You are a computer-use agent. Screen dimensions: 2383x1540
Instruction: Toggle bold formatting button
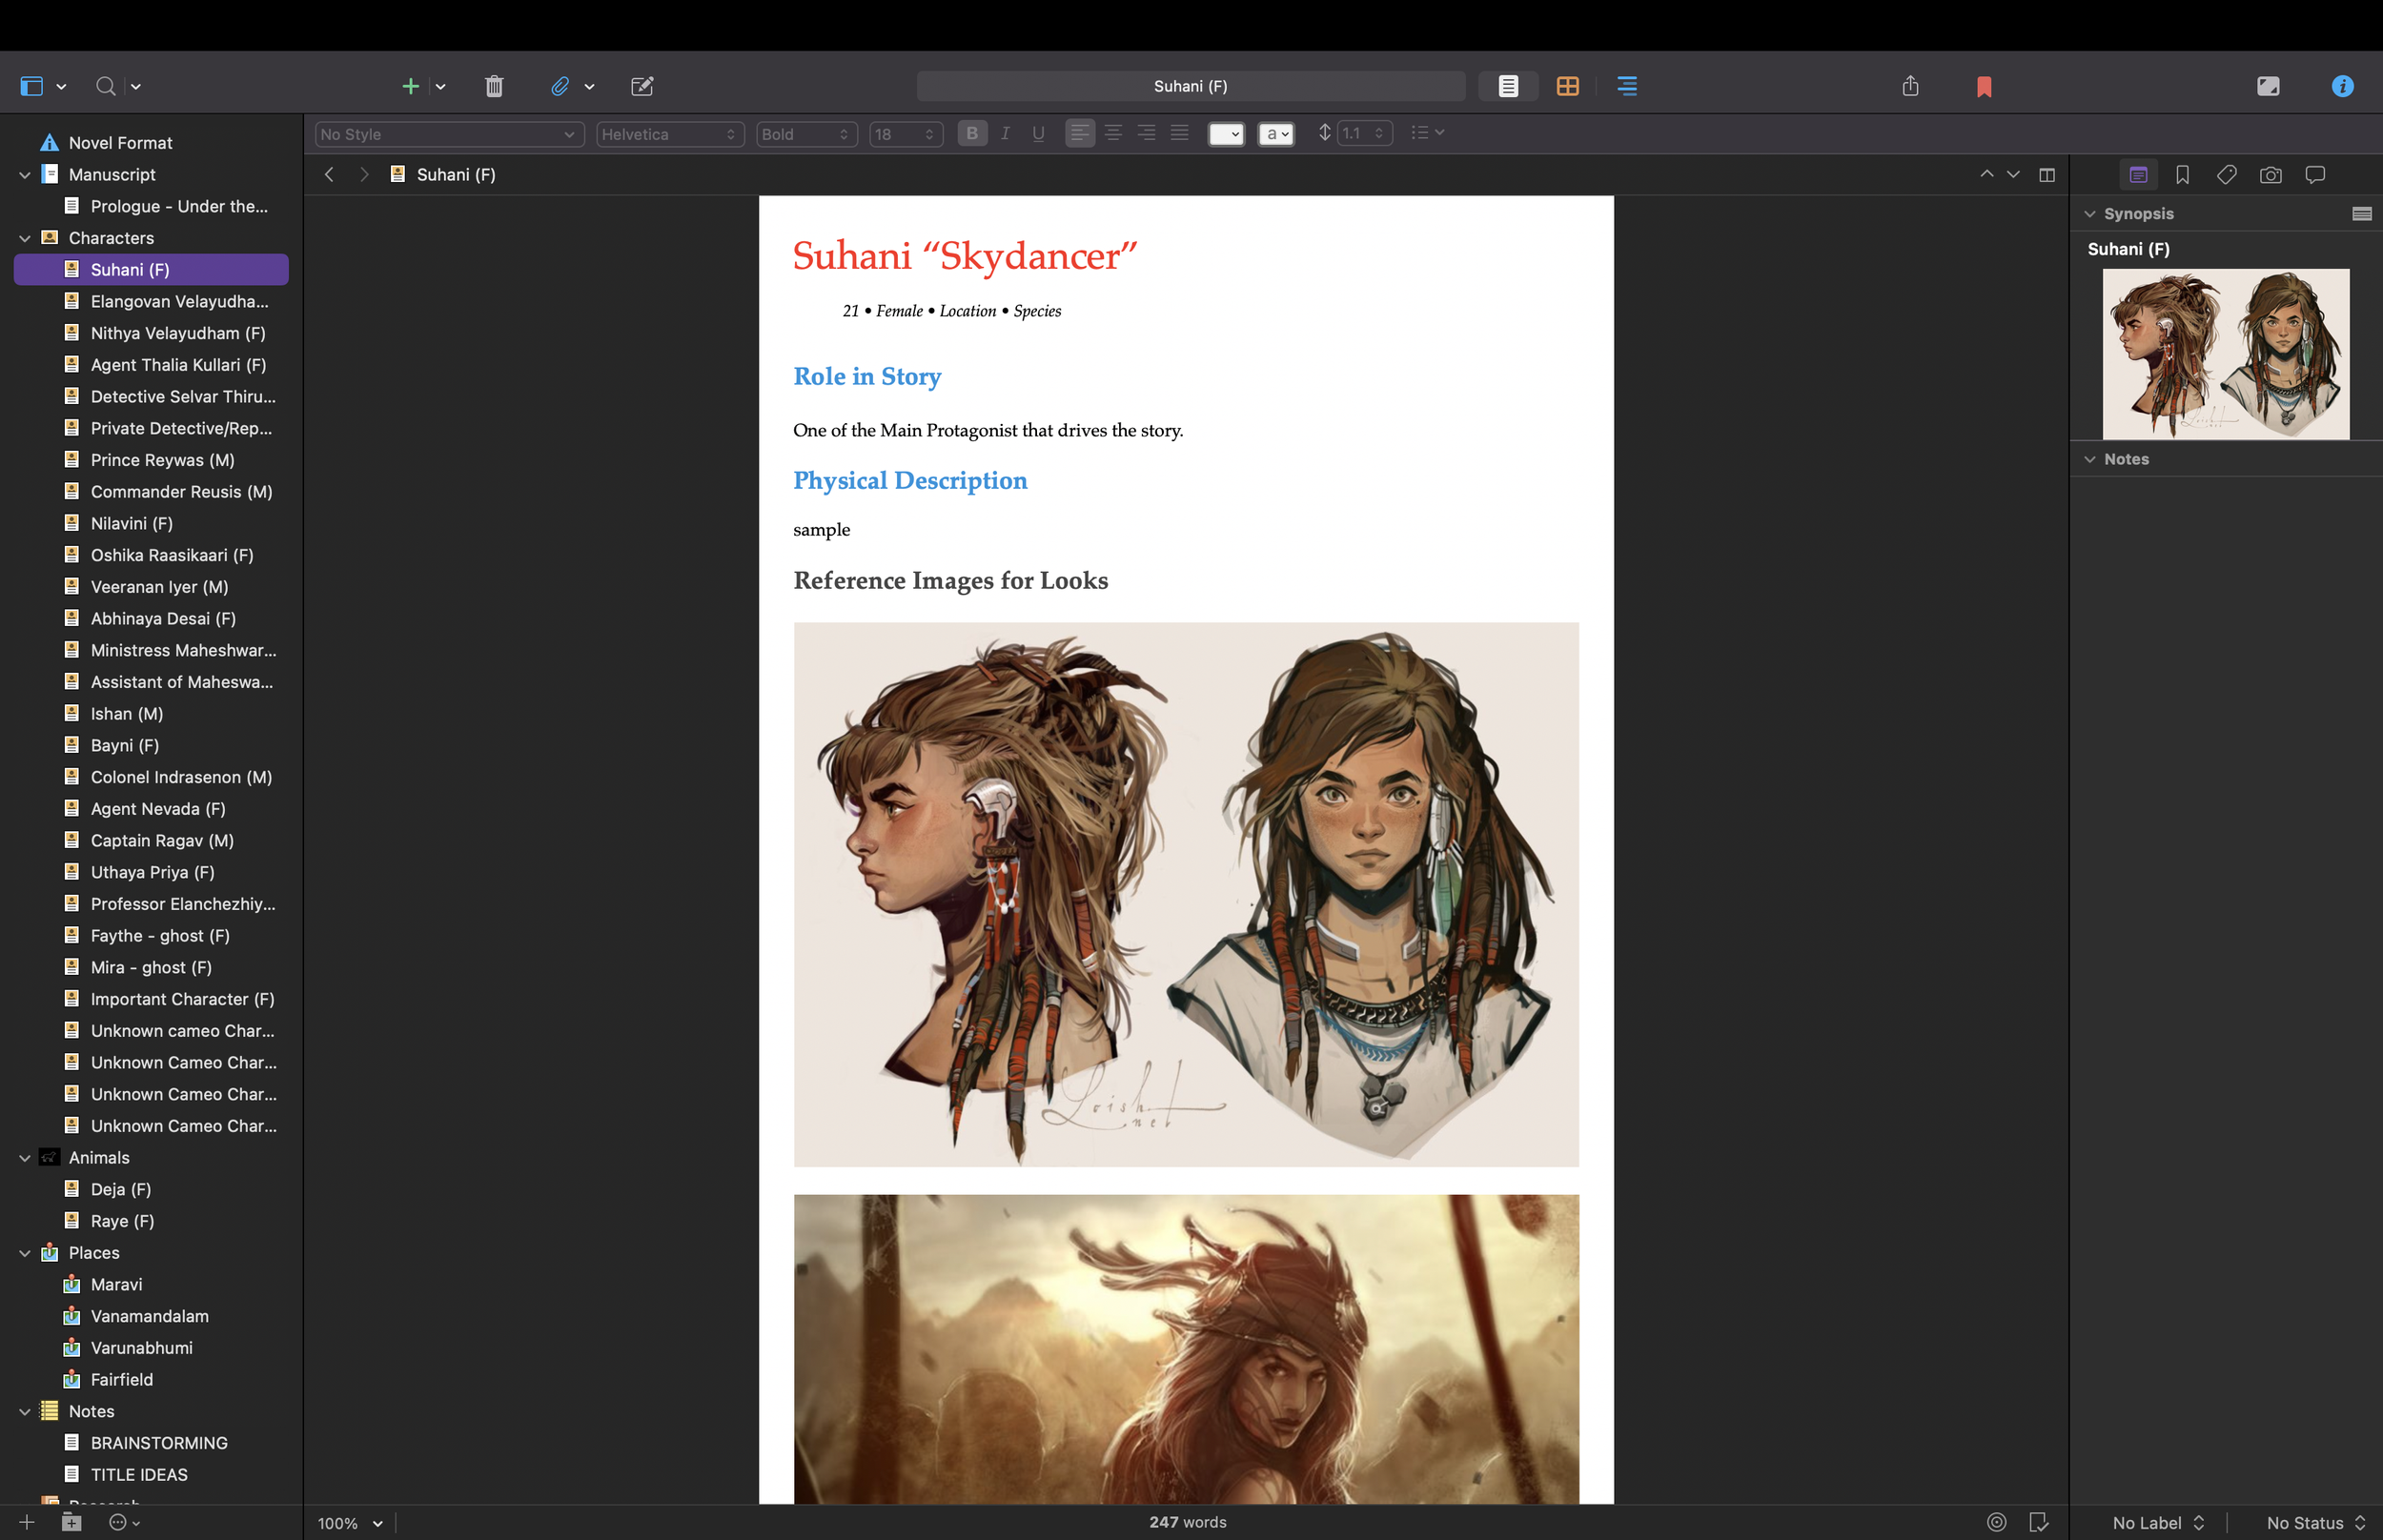coord(971,133)
